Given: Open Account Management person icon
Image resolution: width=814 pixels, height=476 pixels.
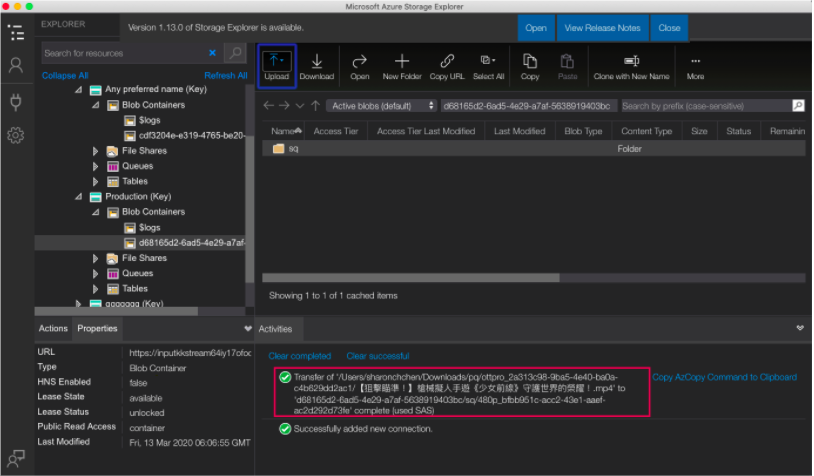Looking at the screenshot, I should click(x=16, y=65).
